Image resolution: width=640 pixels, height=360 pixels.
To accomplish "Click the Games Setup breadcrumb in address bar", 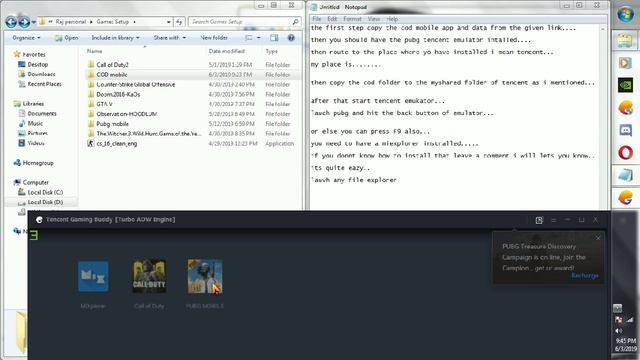I will (x=113, y=22).
